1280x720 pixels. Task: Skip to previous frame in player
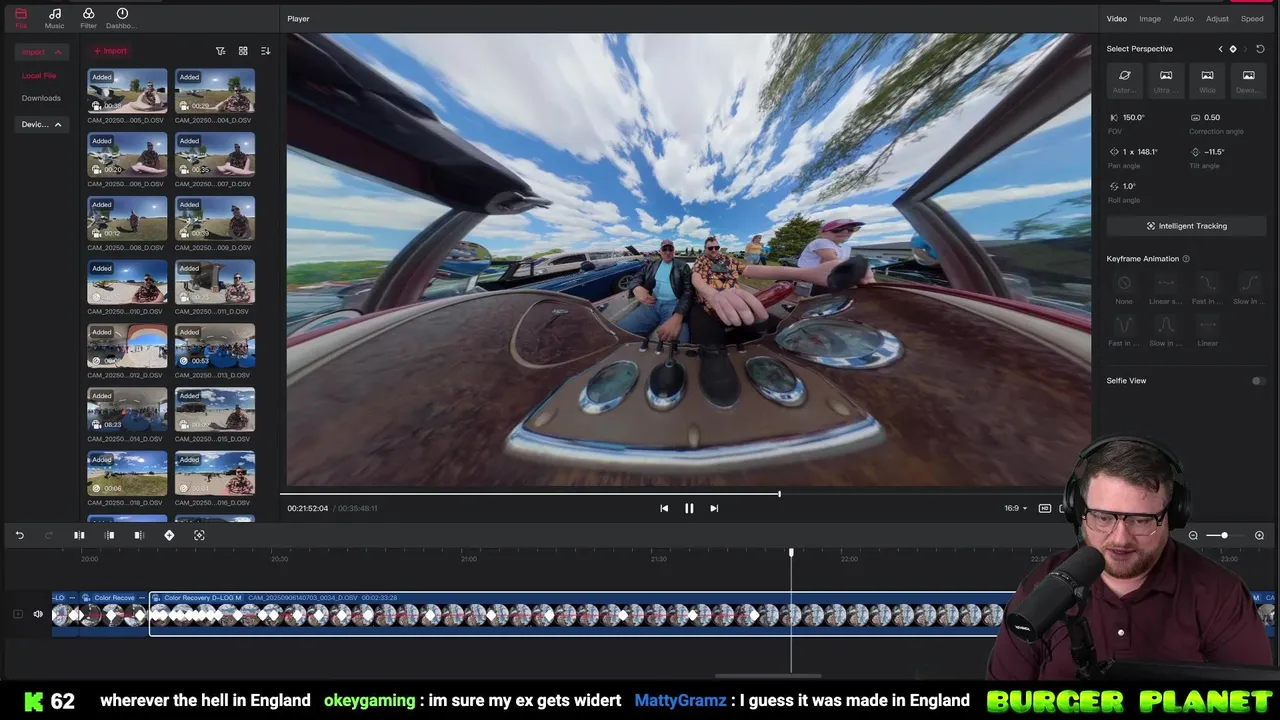(664, 508)
